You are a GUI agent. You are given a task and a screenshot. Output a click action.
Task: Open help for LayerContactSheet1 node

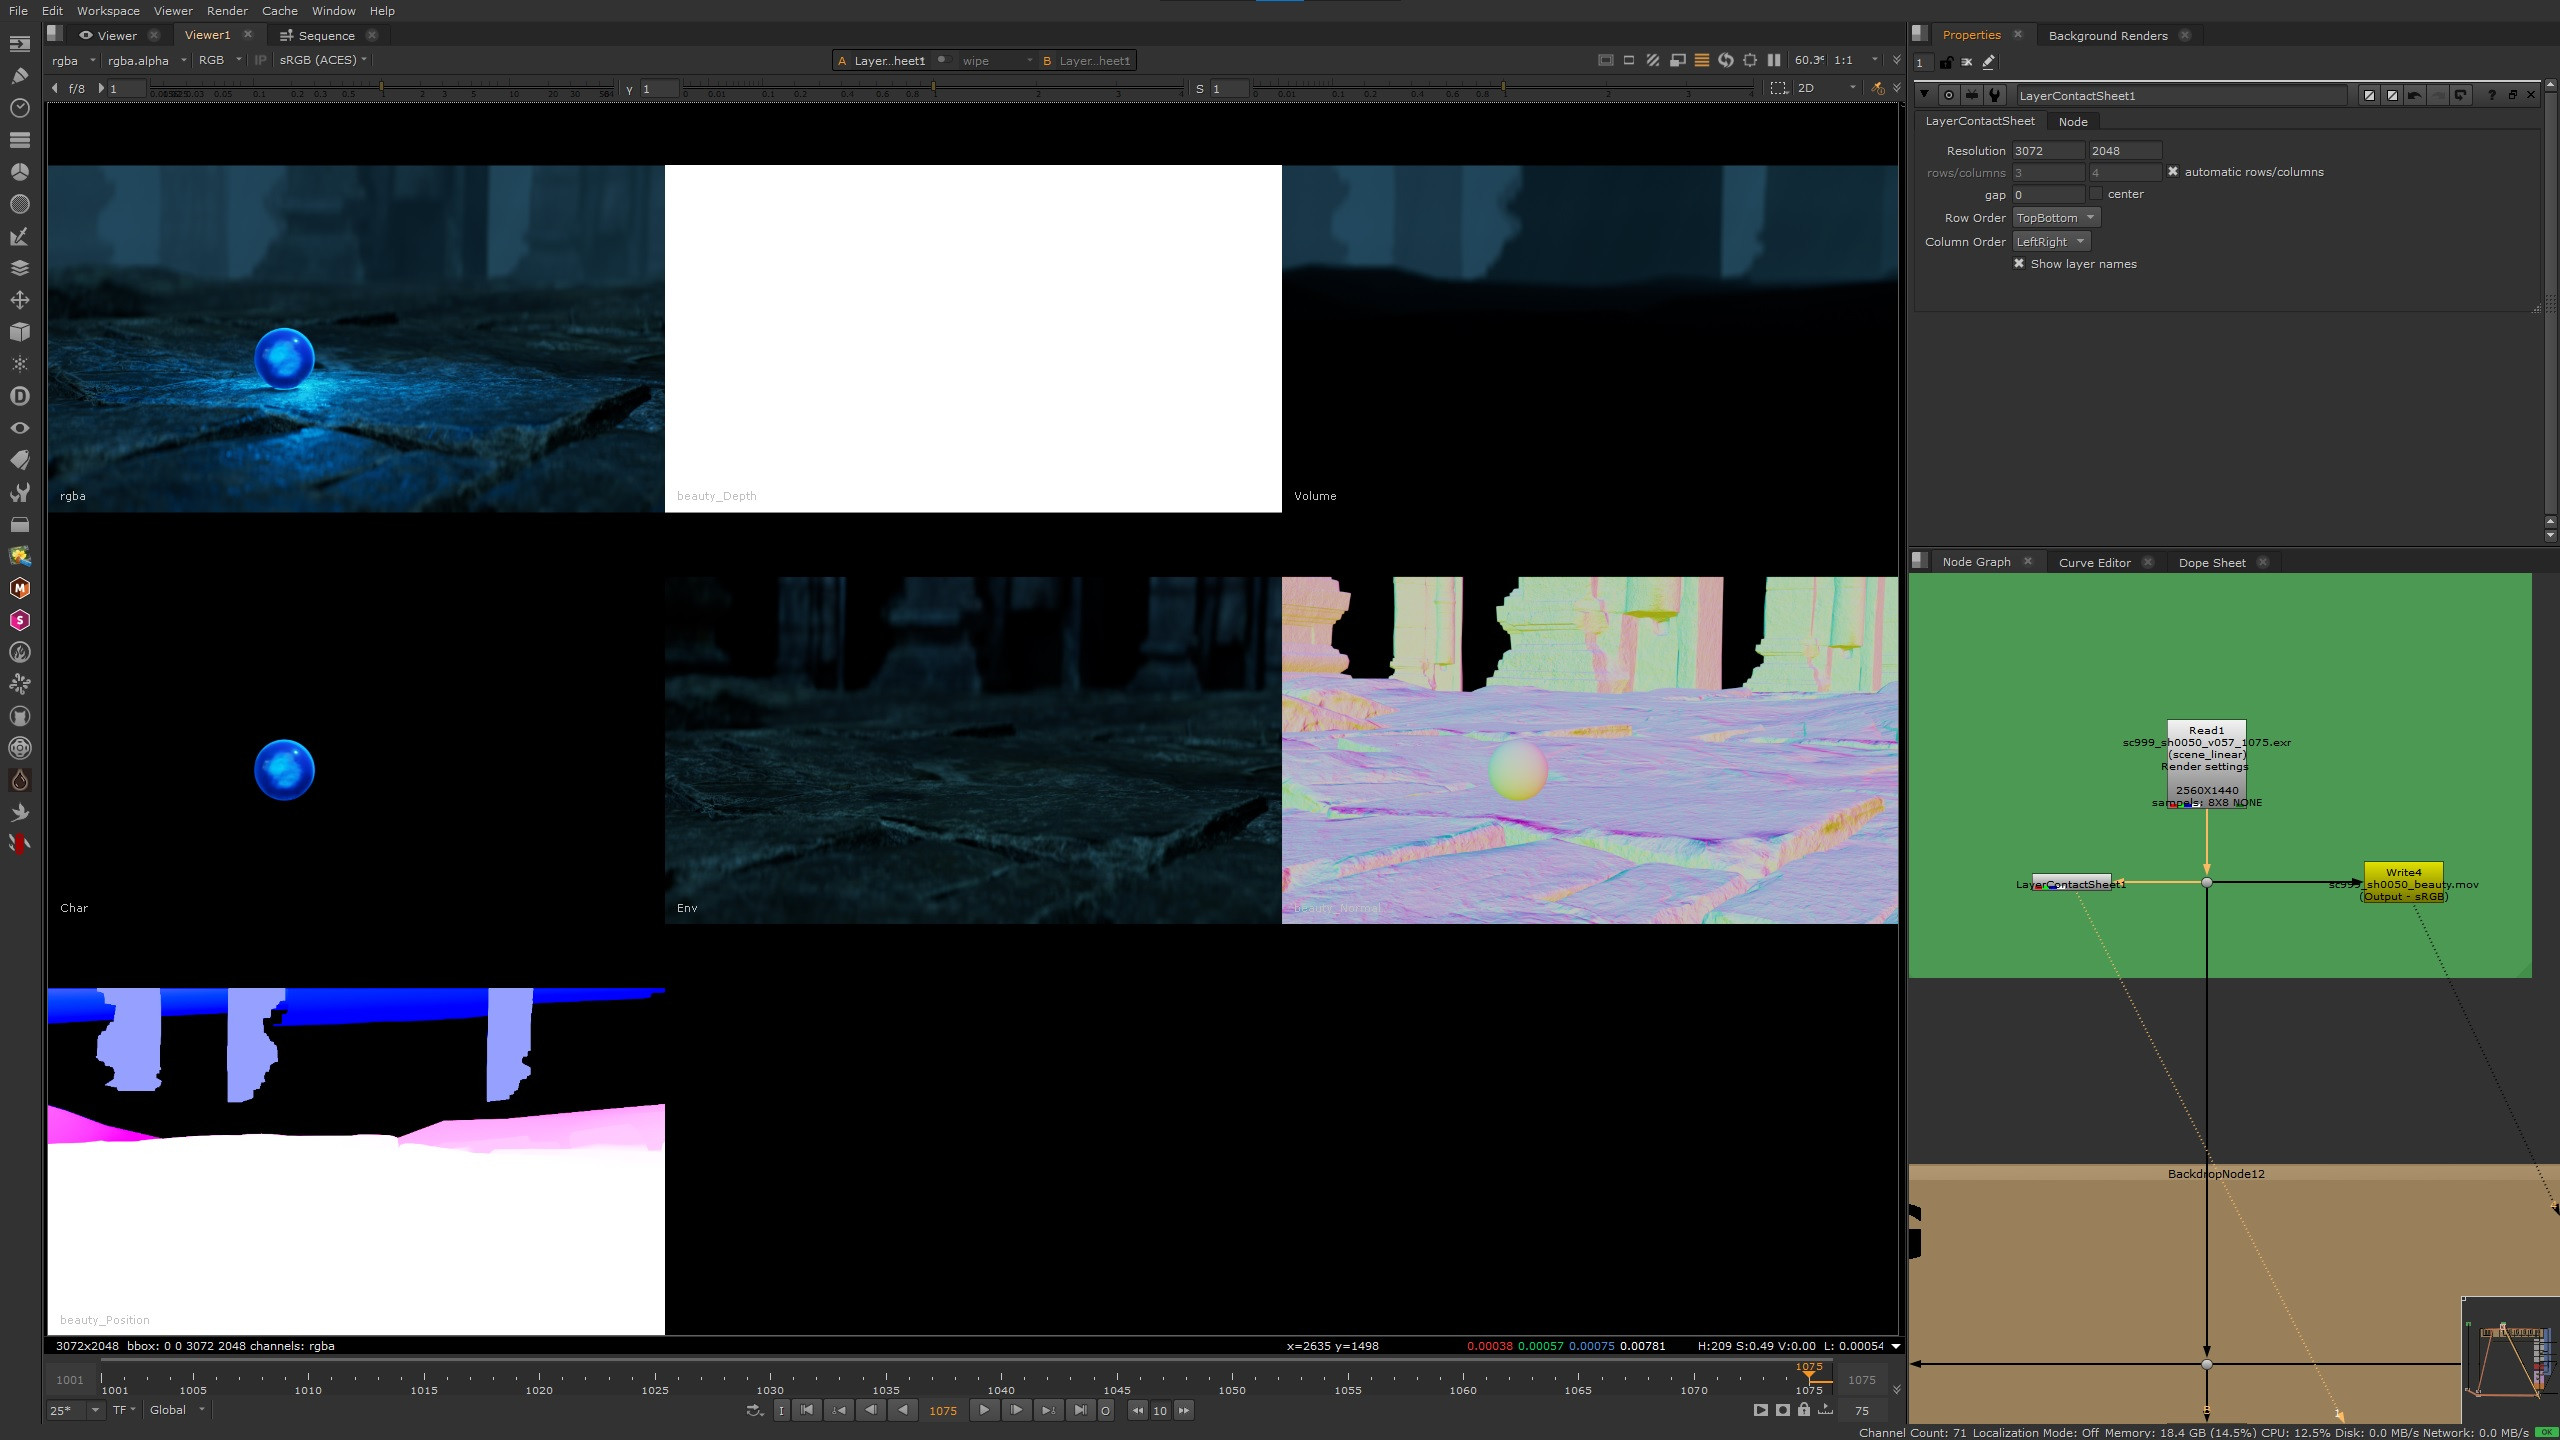(2491, 95)
